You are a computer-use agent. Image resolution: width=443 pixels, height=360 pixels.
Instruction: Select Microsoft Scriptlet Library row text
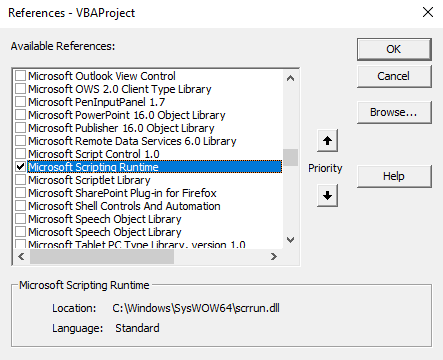[x=89, y=180]
